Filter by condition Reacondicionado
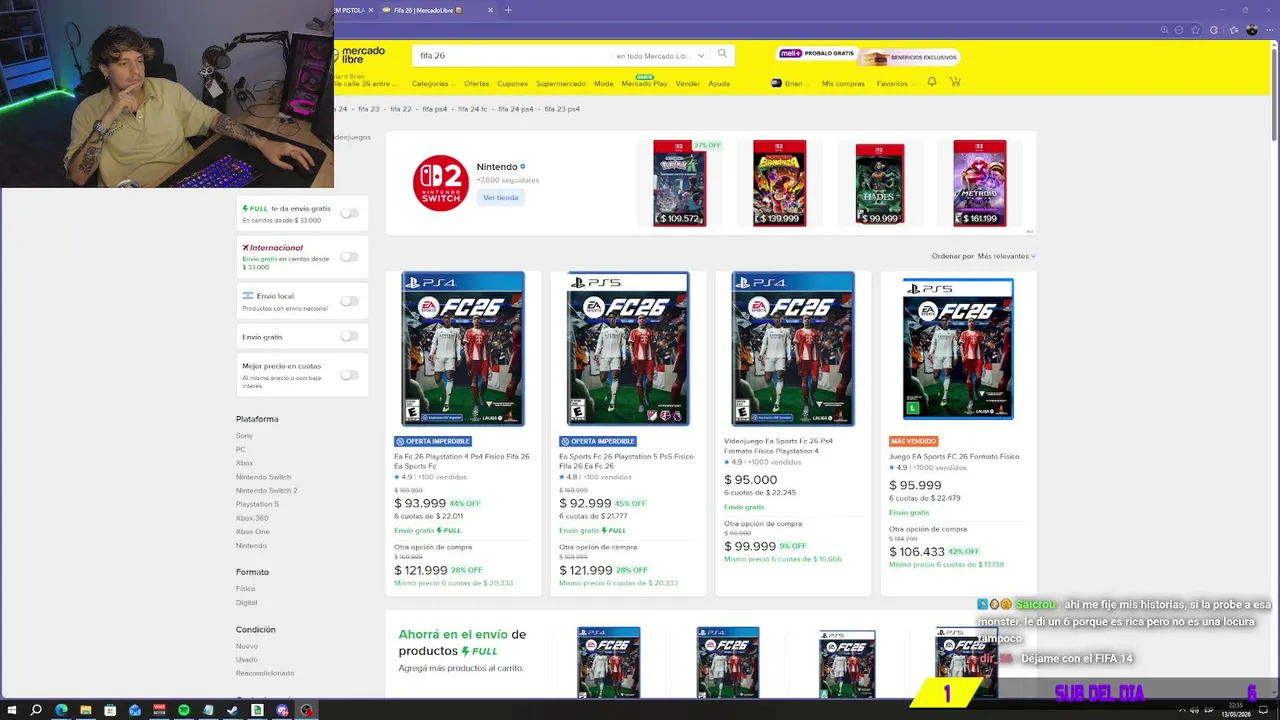The width and height of the screenshot is (1280, 720). pyautogui.click(x=265, y=674)
